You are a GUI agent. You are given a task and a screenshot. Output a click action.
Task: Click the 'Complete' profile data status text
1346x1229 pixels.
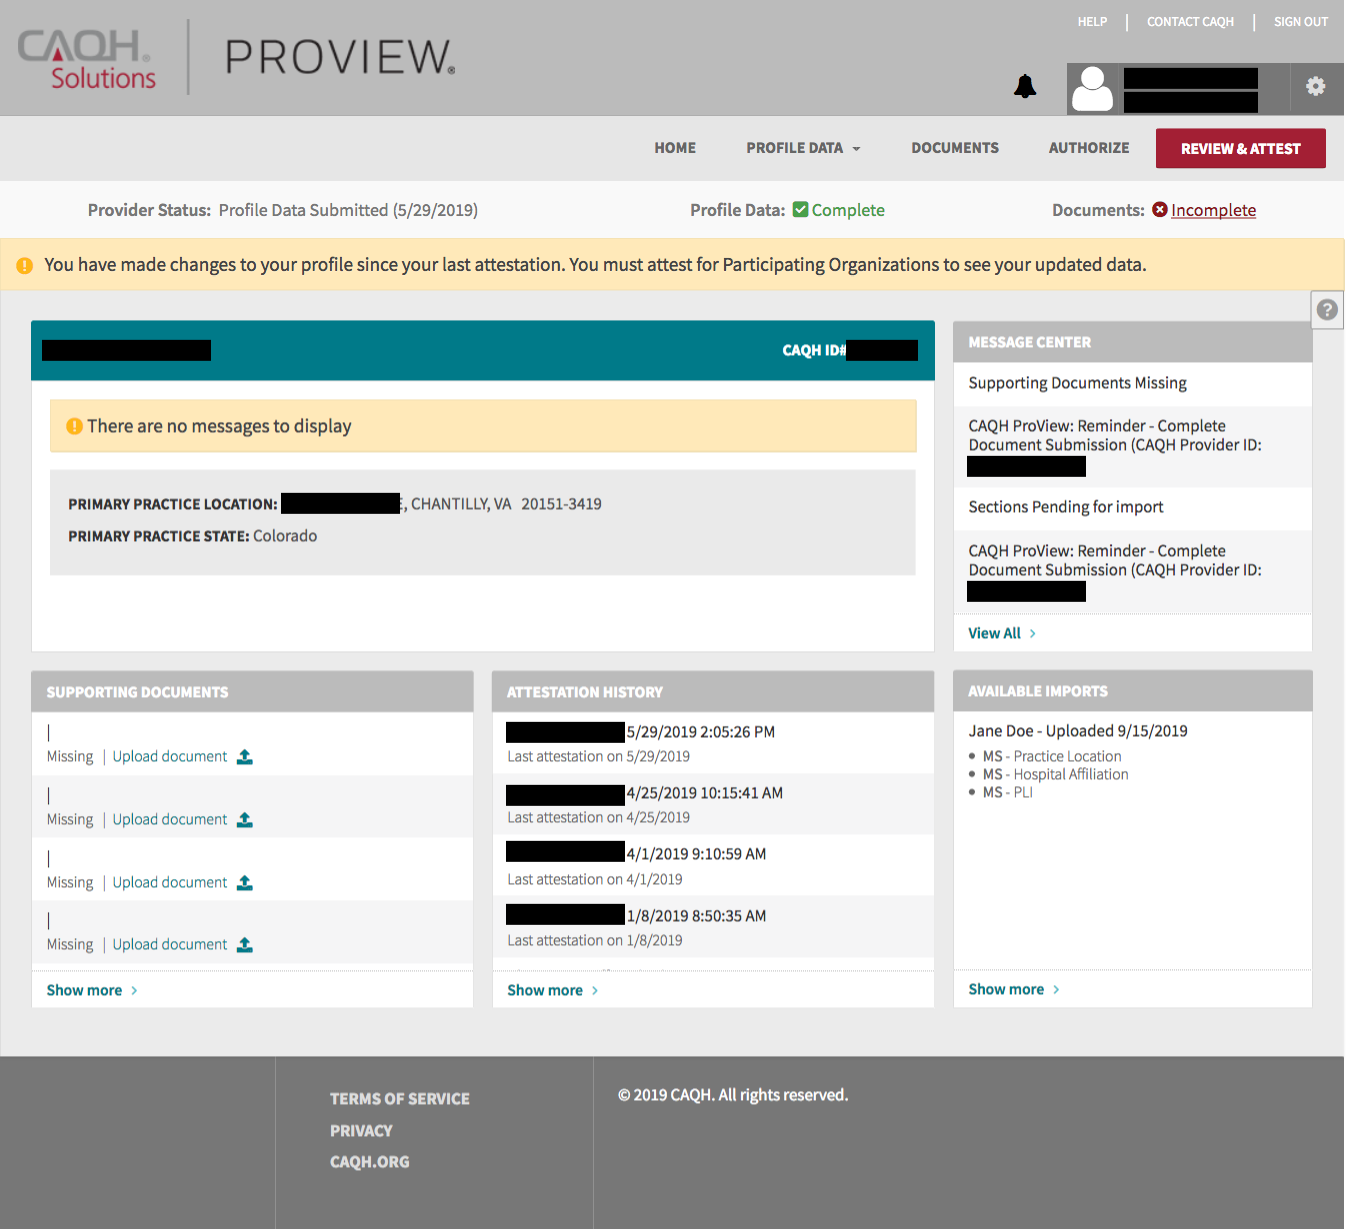[848, 210]
